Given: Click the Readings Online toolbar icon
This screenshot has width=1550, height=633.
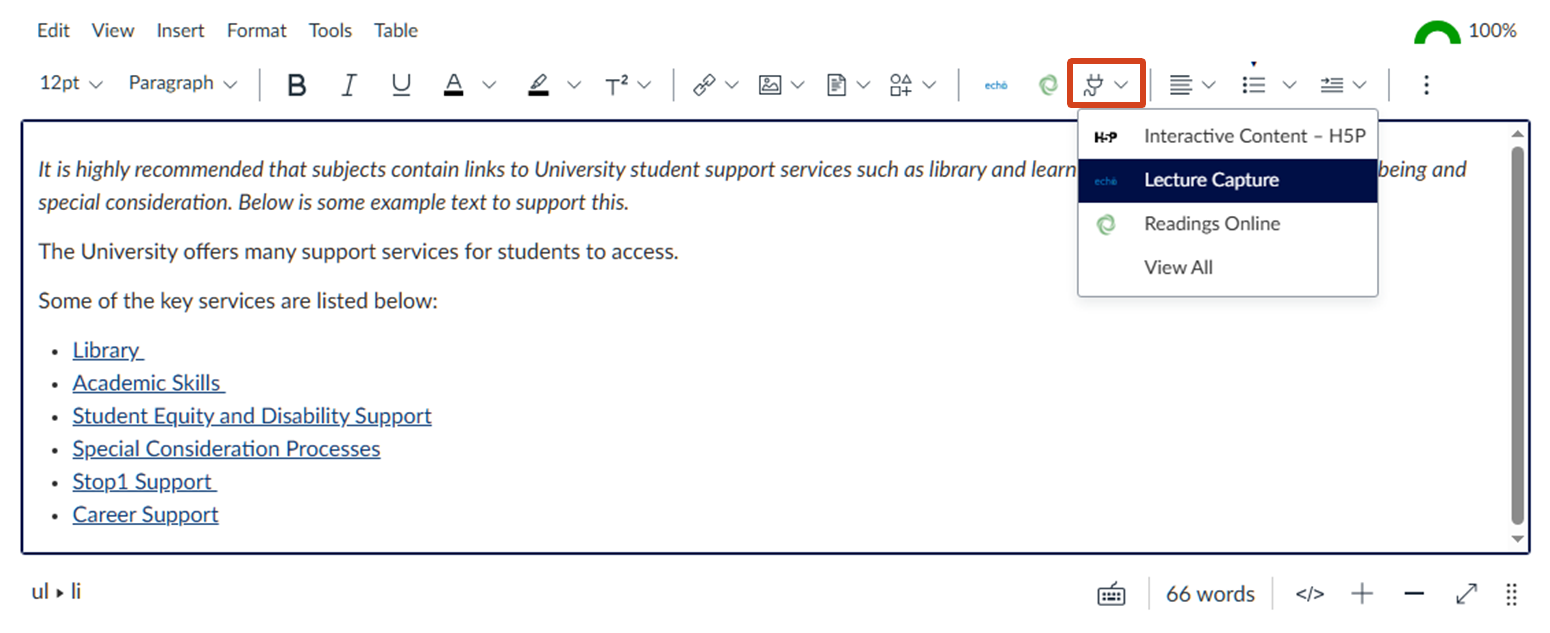Looking at the screenshot, I should 1048,85.
